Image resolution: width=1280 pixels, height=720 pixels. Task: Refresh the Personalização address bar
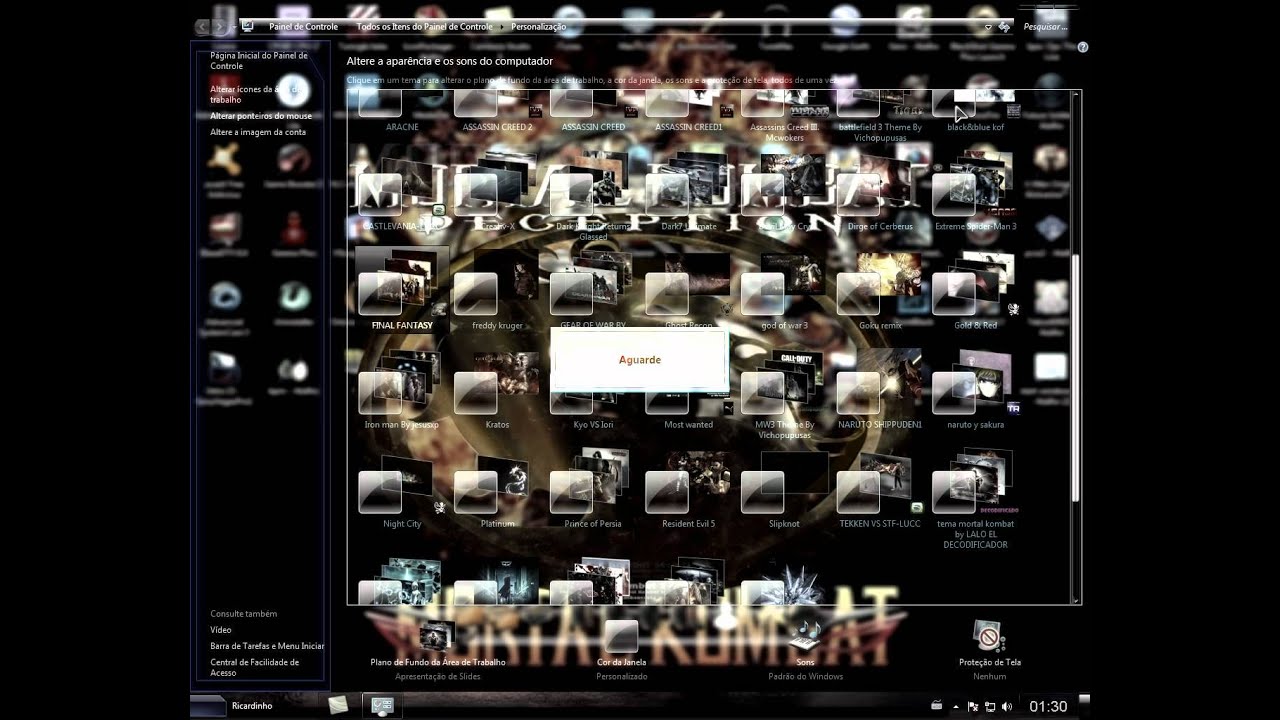point(1004,27)
